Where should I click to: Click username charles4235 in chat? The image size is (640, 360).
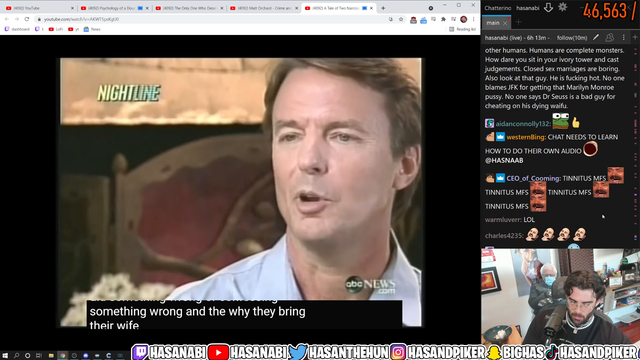point(504,236)
